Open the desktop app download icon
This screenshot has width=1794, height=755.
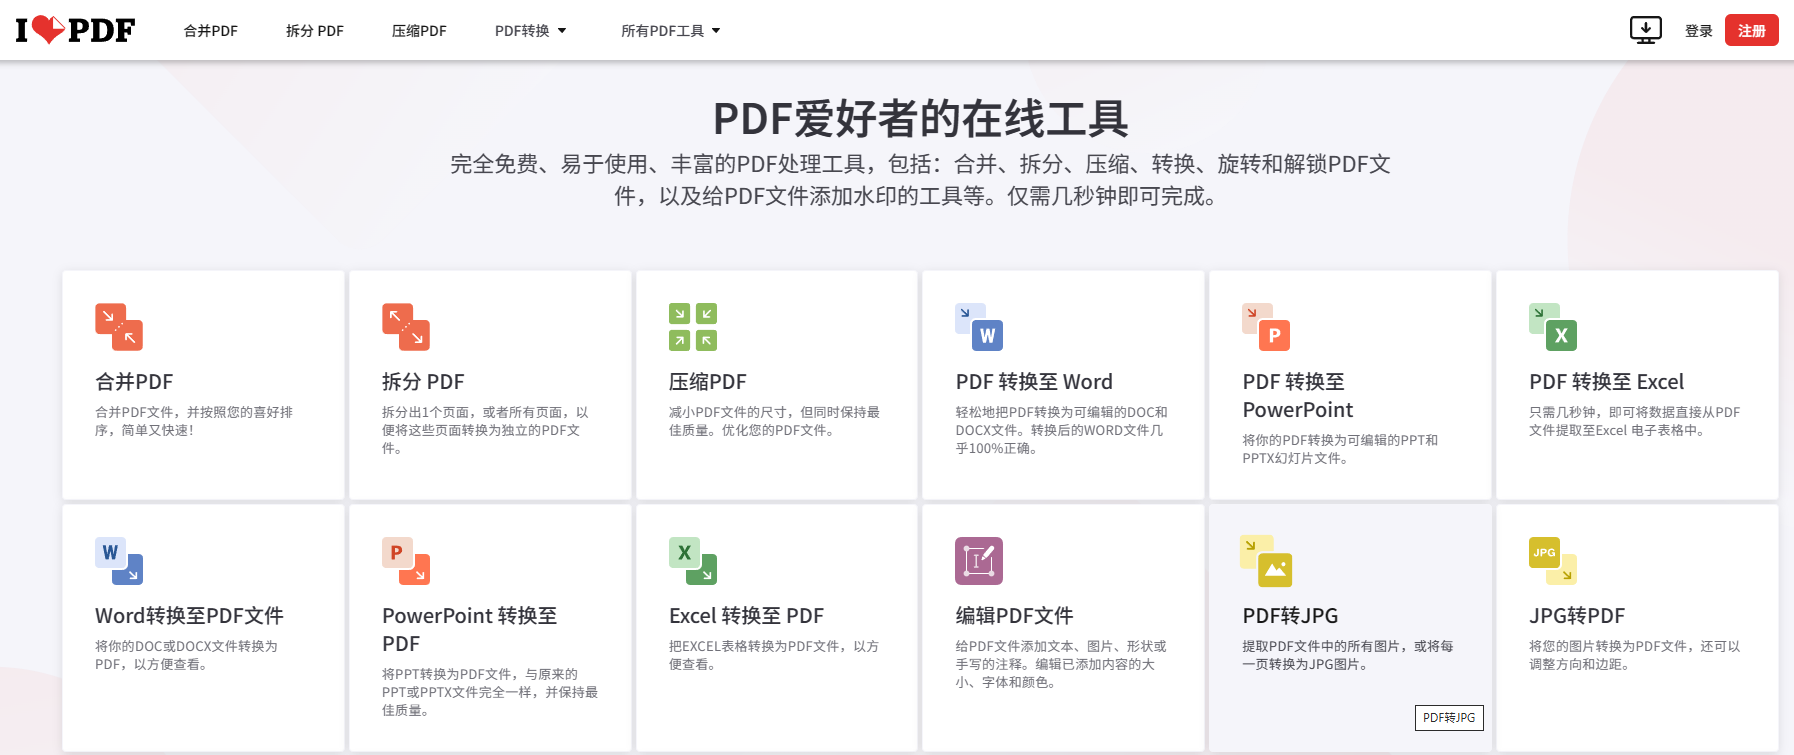[x=1645, y=30]
